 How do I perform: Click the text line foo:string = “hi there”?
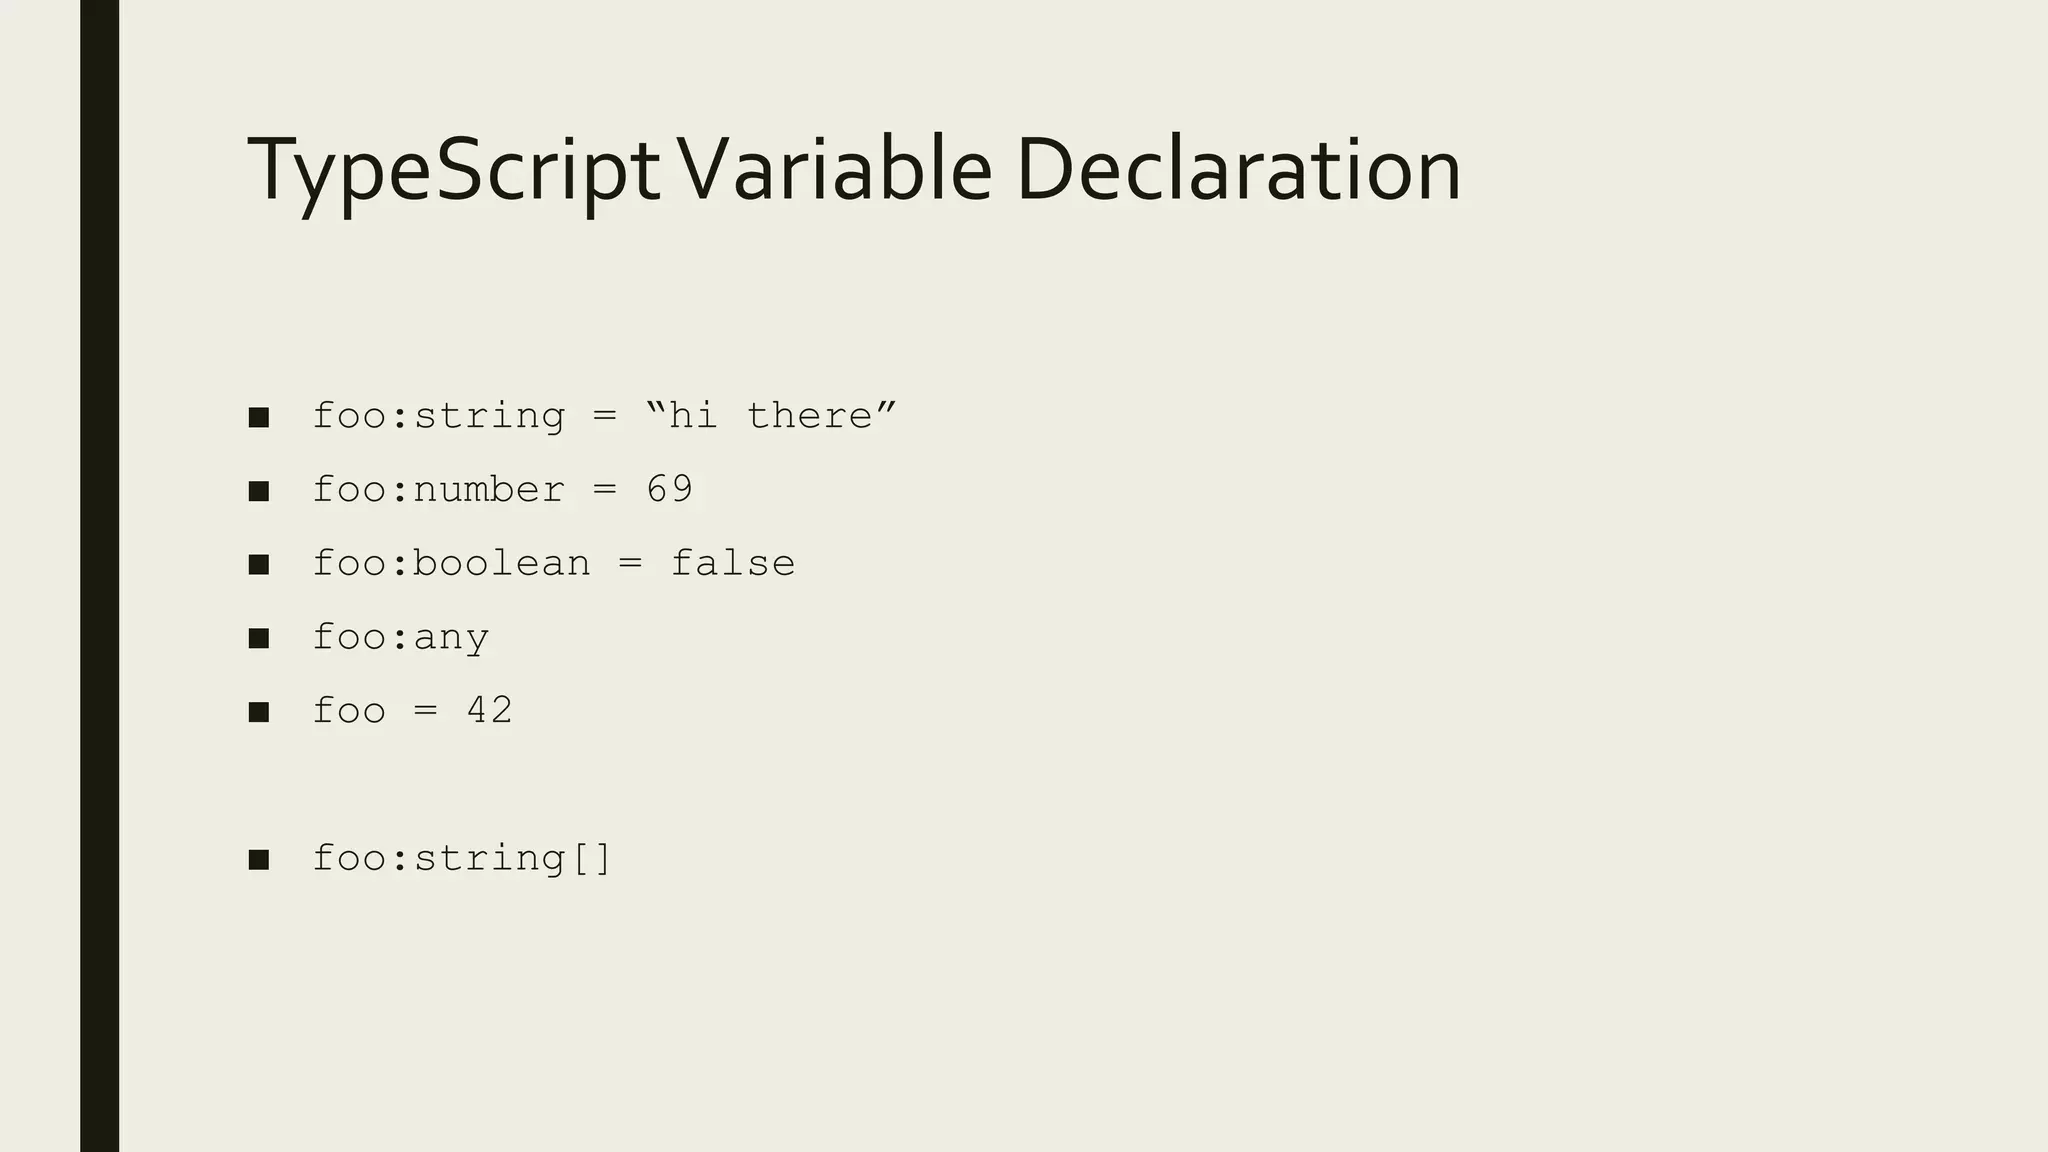click(x=605, y=415)
